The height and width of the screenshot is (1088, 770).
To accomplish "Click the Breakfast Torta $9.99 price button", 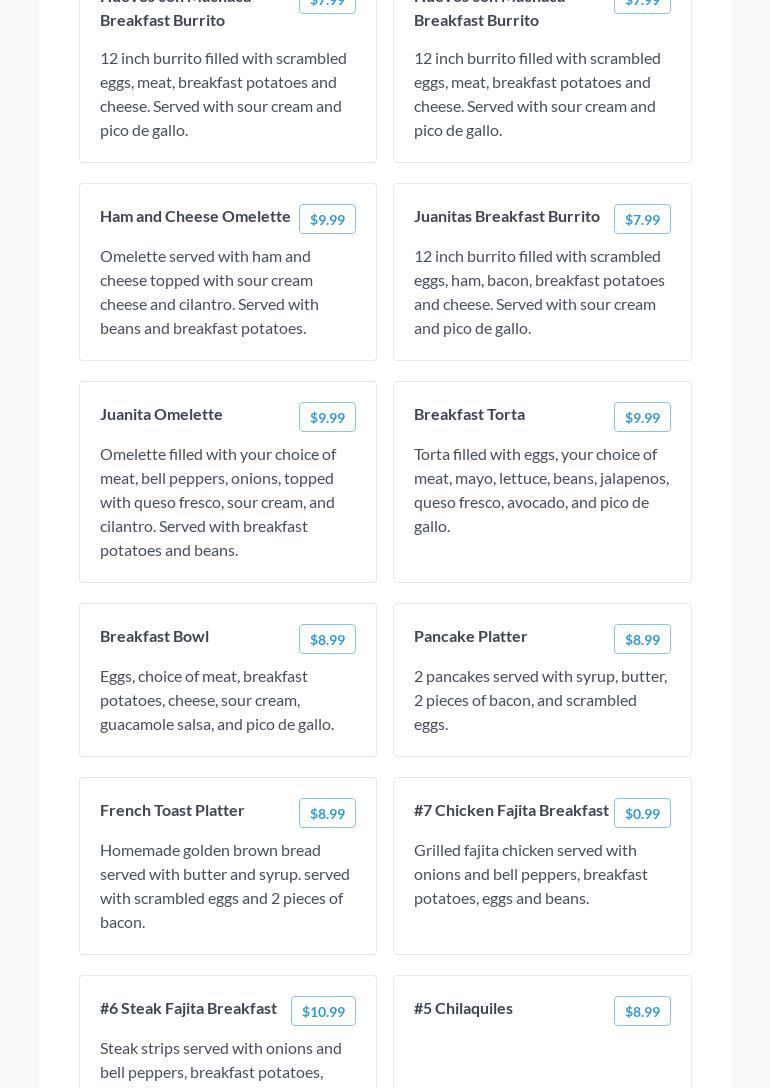I will click(x=642, y=417).
